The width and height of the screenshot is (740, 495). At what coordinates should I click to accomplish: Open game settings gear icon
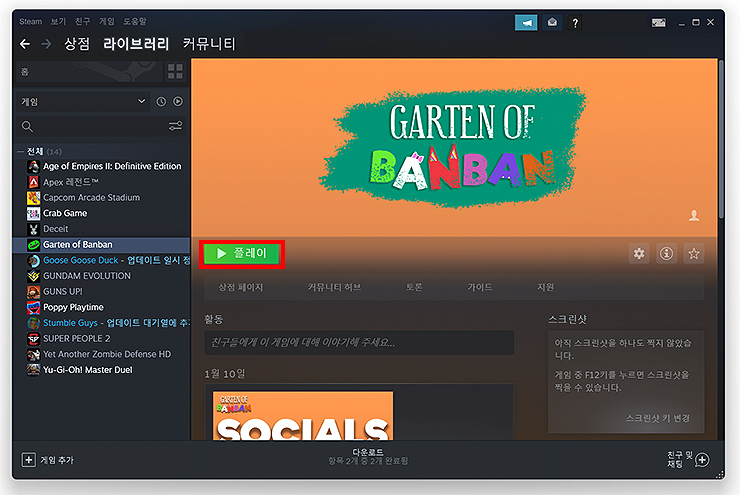(639, 254)
